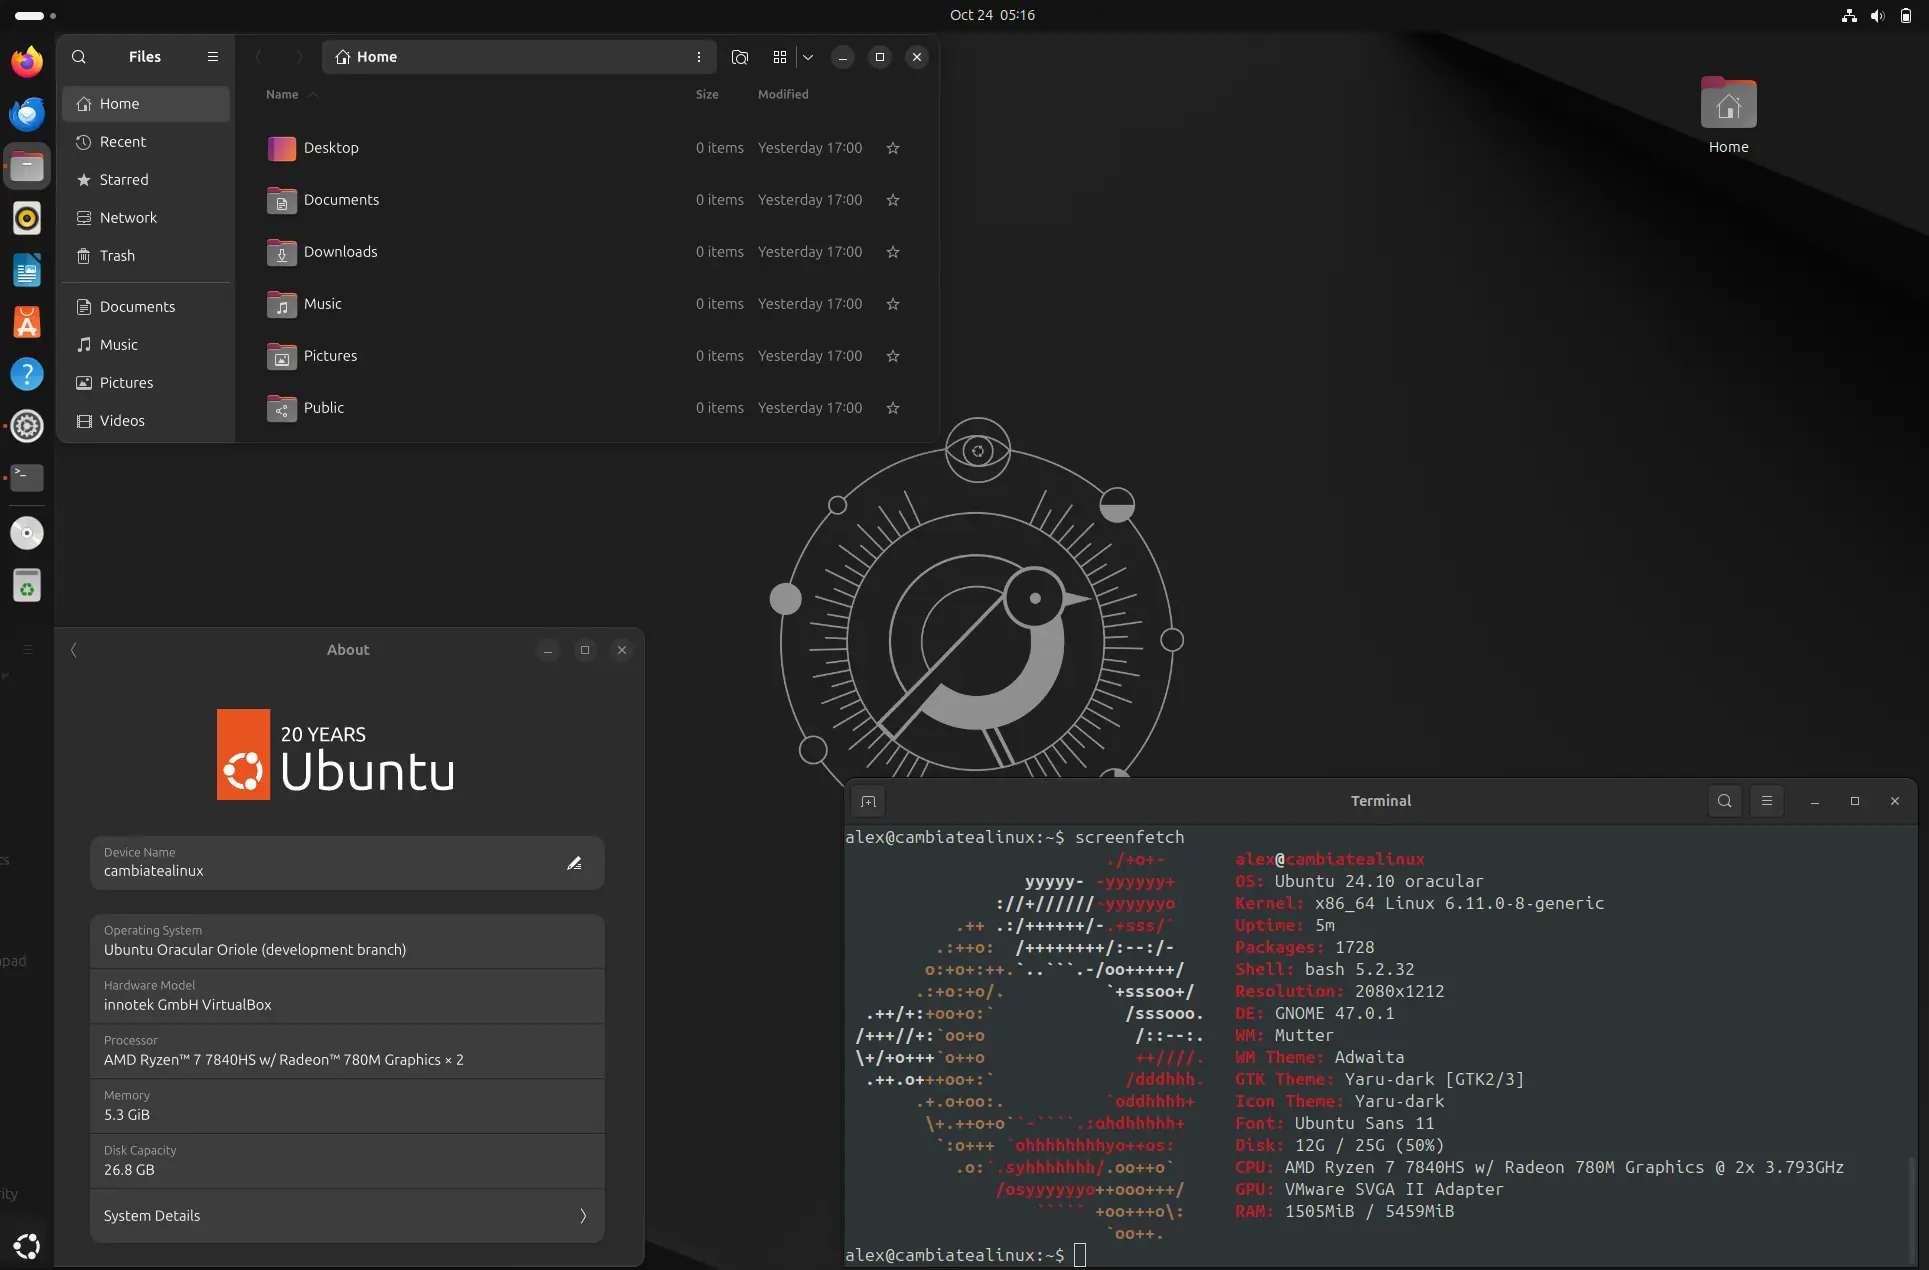
Task: Edit the device name with pencil icon
Action: (x=574, y=863)
